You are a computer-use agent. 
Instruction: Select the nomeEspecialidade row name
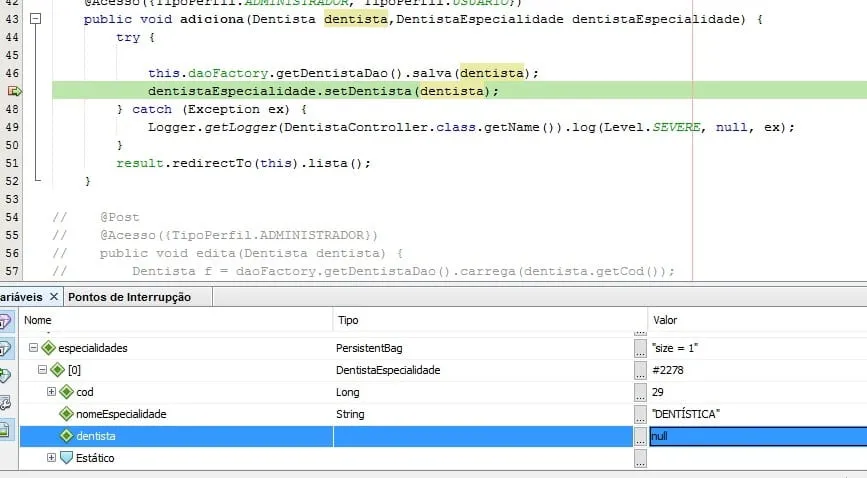pos(121,414)
